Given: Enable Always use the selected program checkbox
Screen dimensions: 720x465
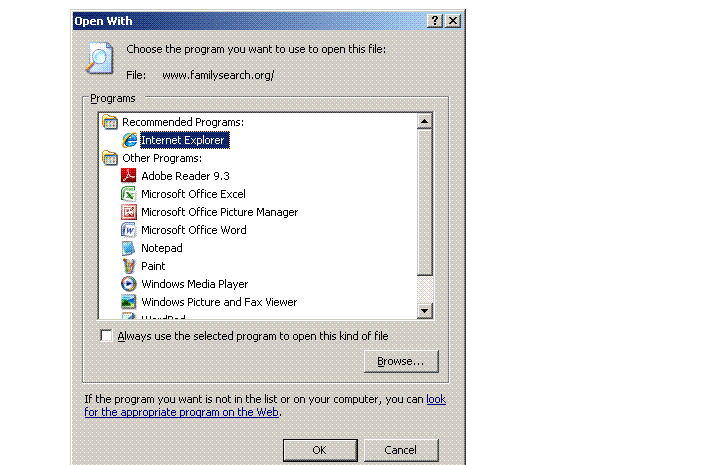Looking at the screenshot, I should pyautogui.click(x=106, y=336).
